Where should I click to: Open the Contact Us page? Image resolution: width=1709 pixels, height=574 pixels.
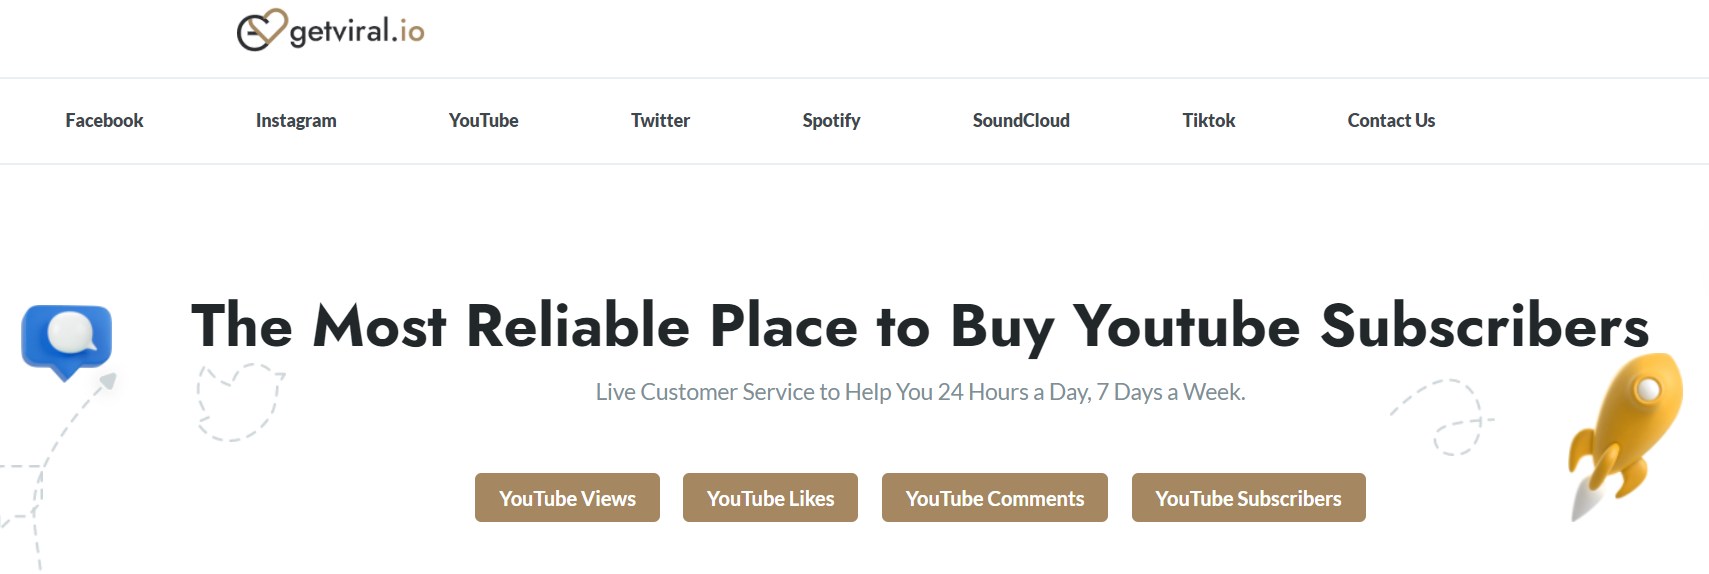[x=1391, y=120]
